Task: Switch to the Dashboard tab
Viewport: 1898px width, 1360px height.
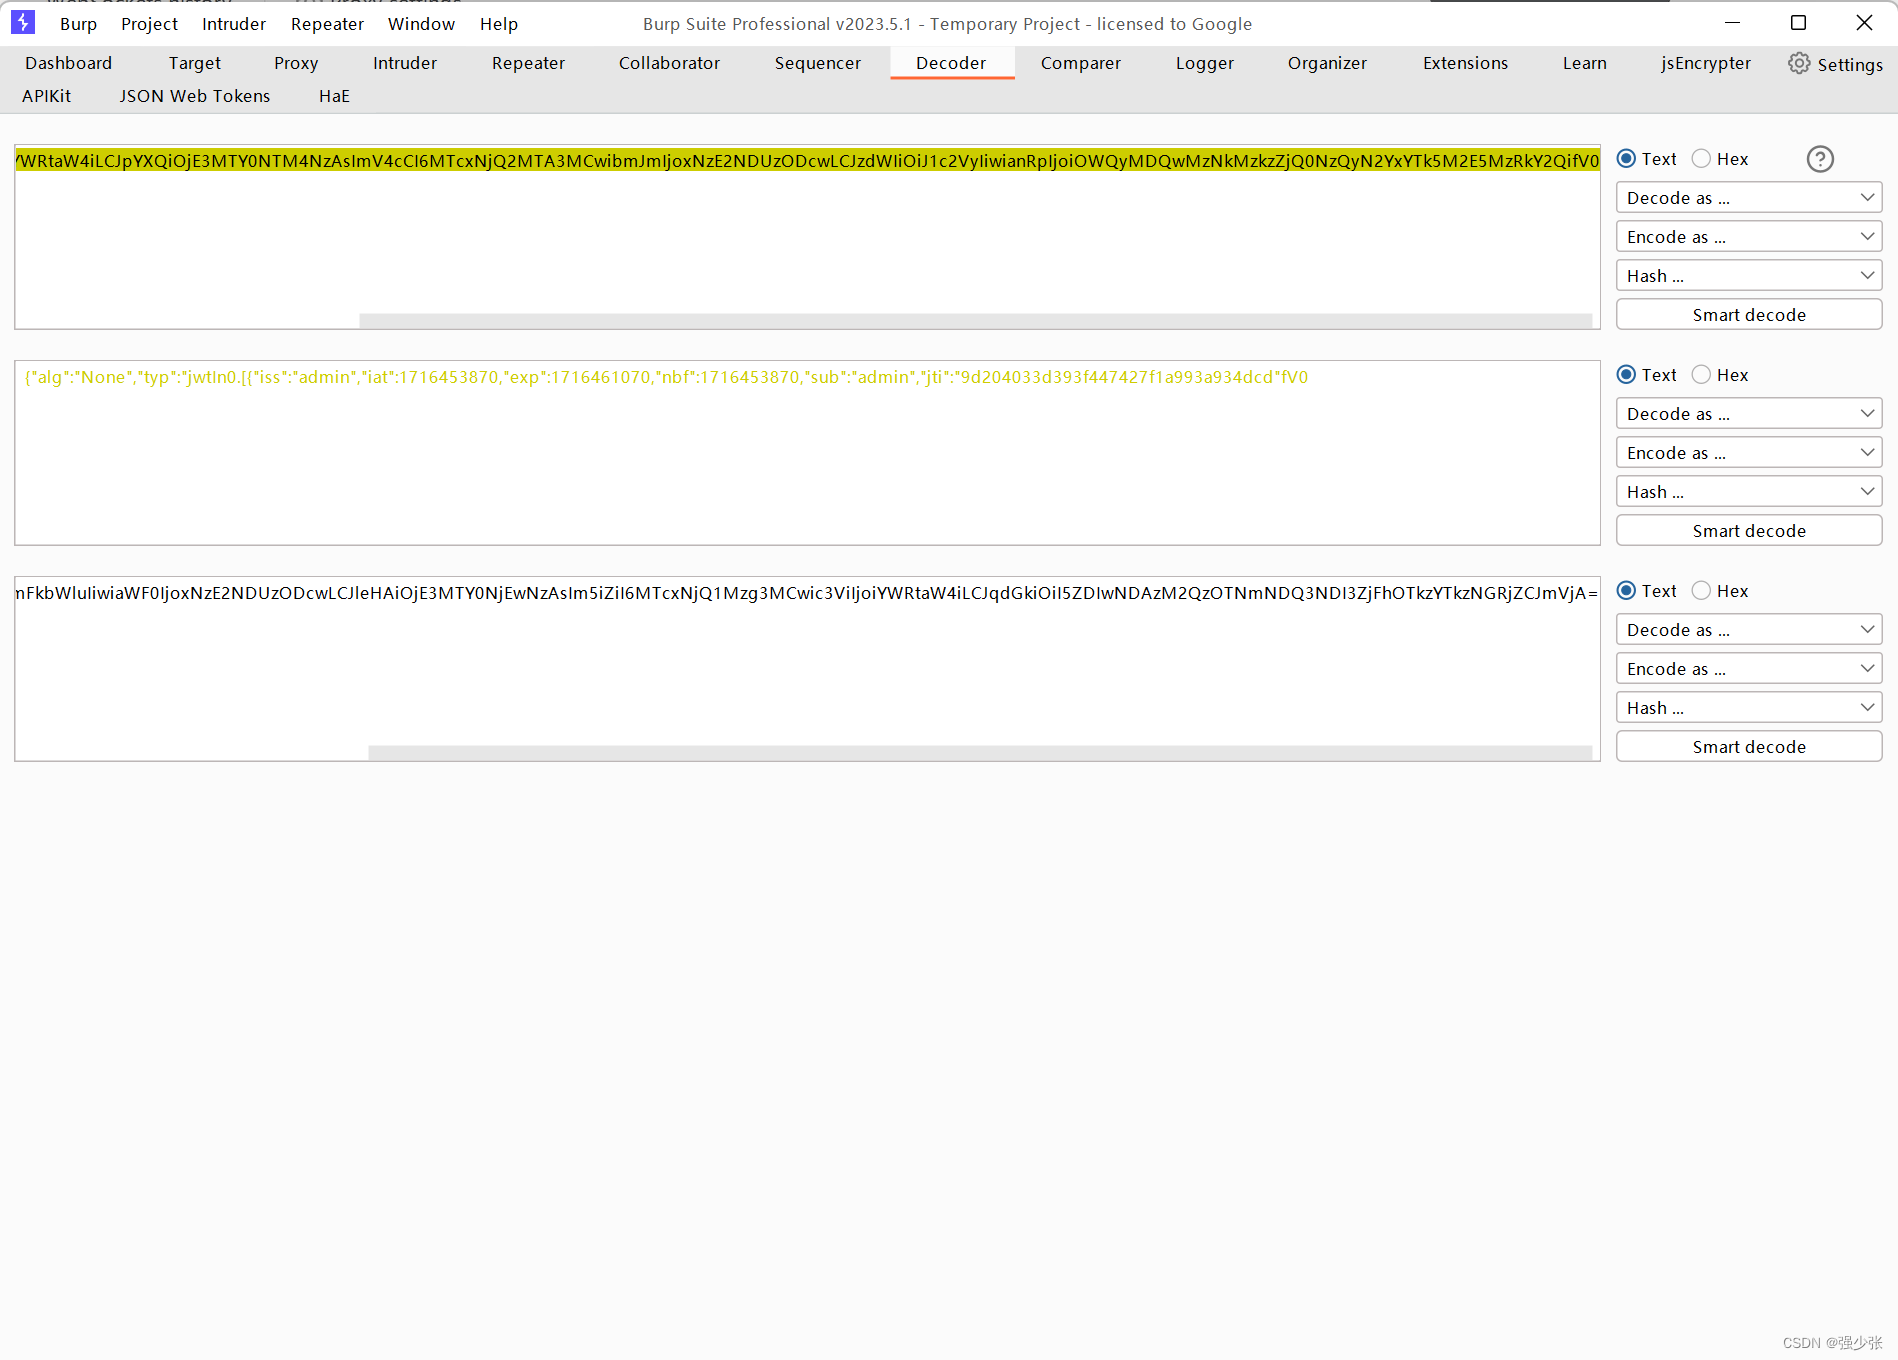Action: (68, 63)
